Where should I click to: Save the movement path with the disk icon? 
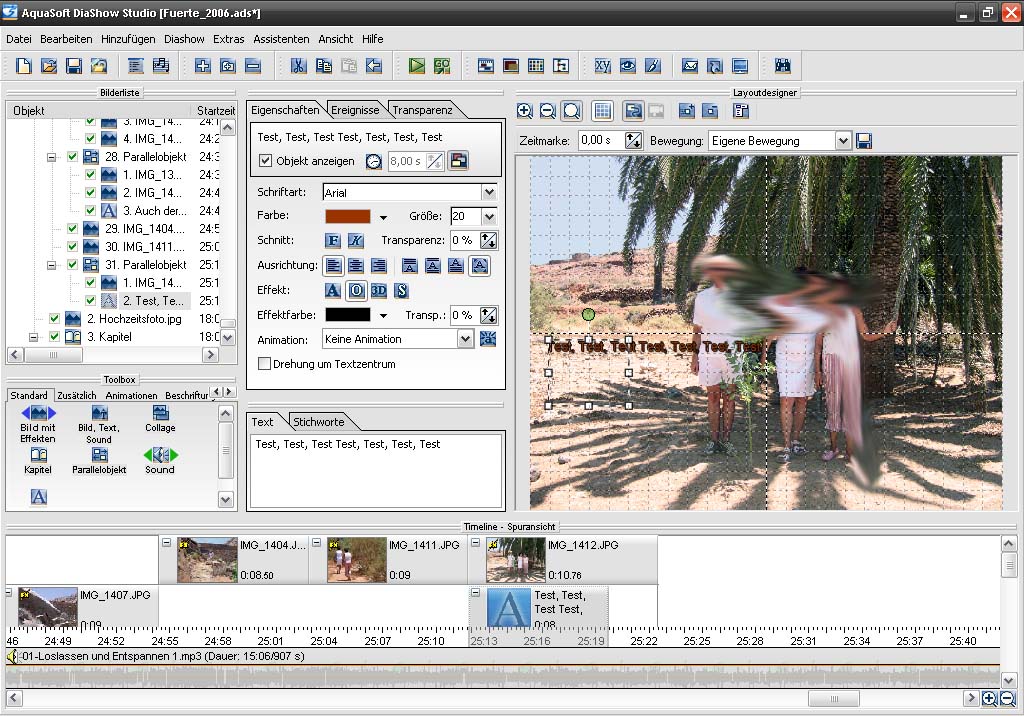click(x=864, y=141)
